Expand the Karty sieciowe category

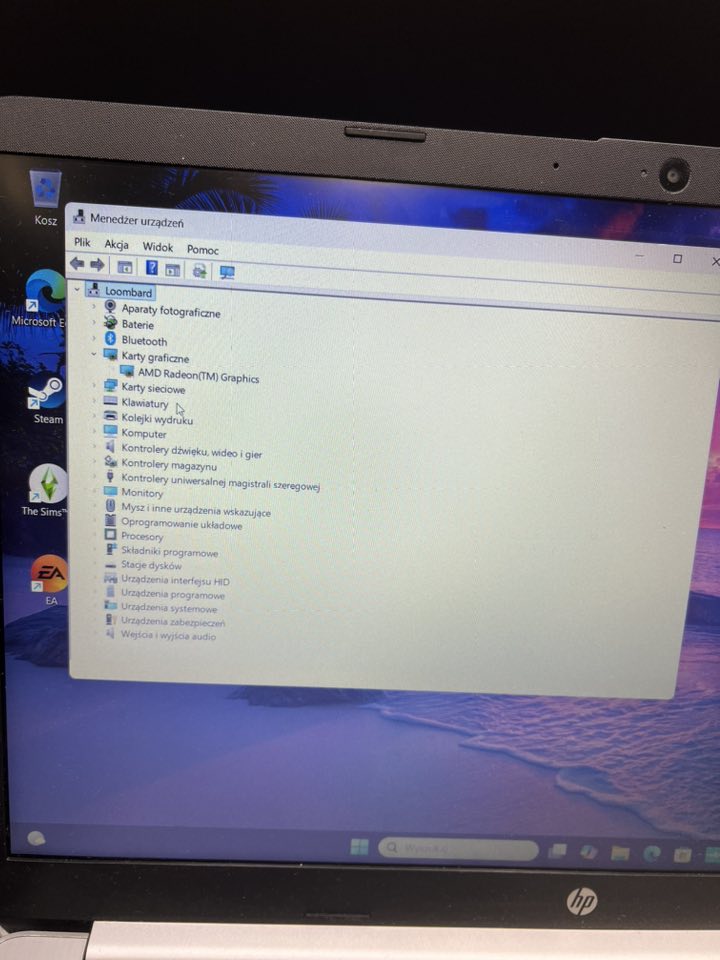(95, 386)
